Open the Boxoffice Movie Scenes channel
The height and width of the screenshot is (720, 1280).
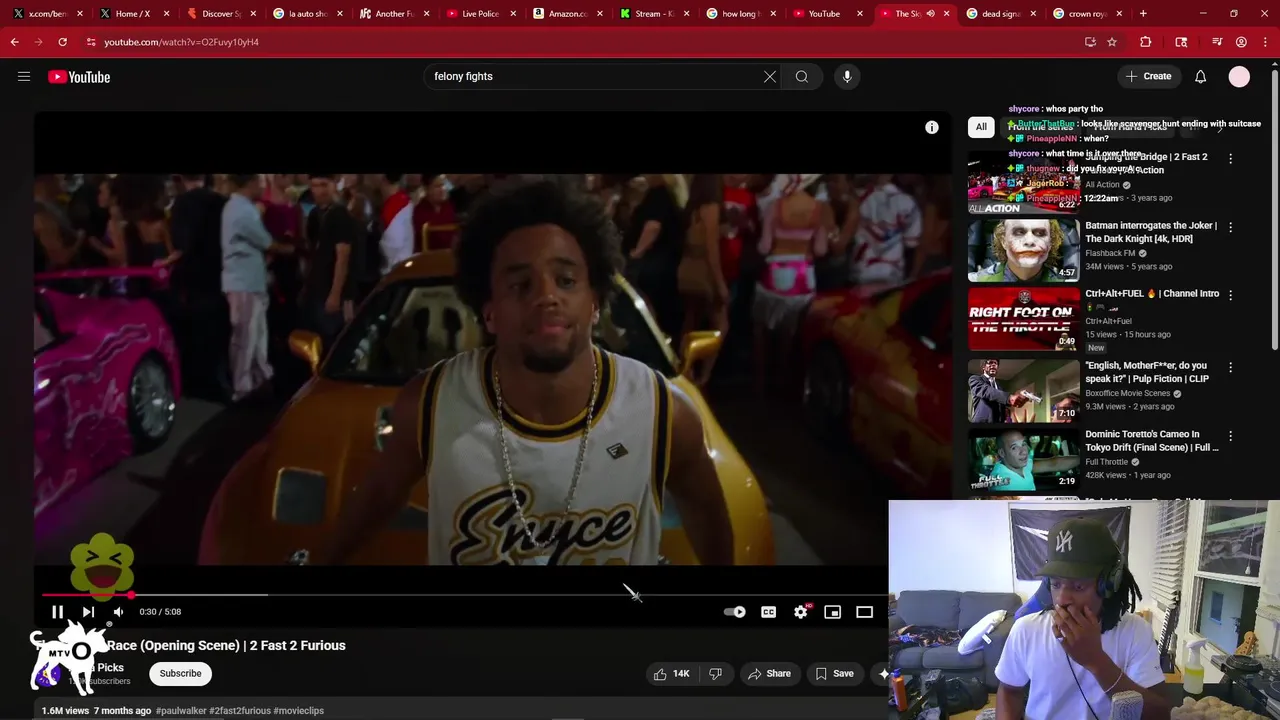tap(1128, 393)
